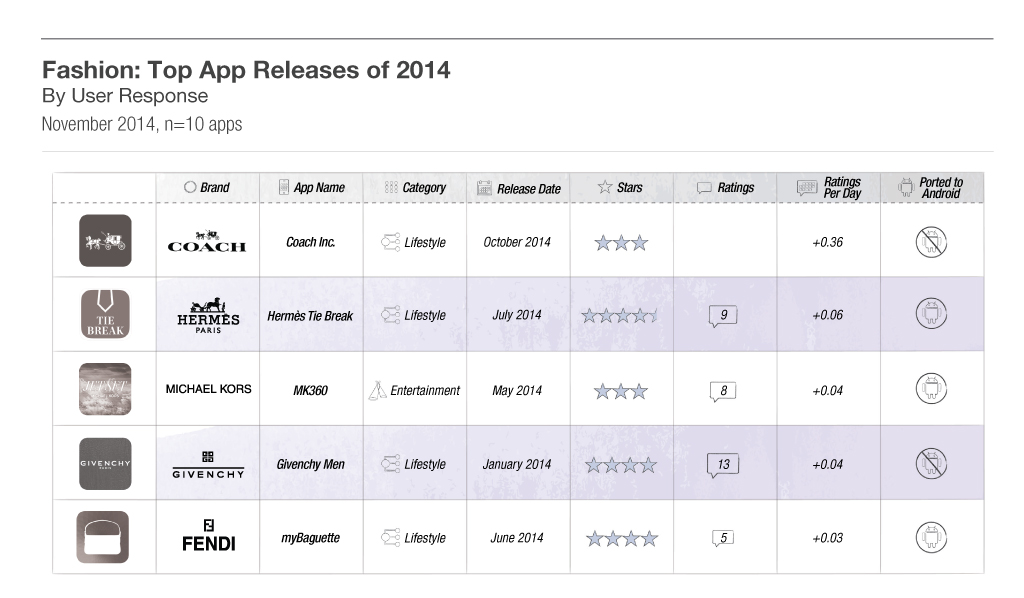This screenshot has width=1024, height=598.
Task: Click the phone icon next to App Name
Action: [283, 187]
